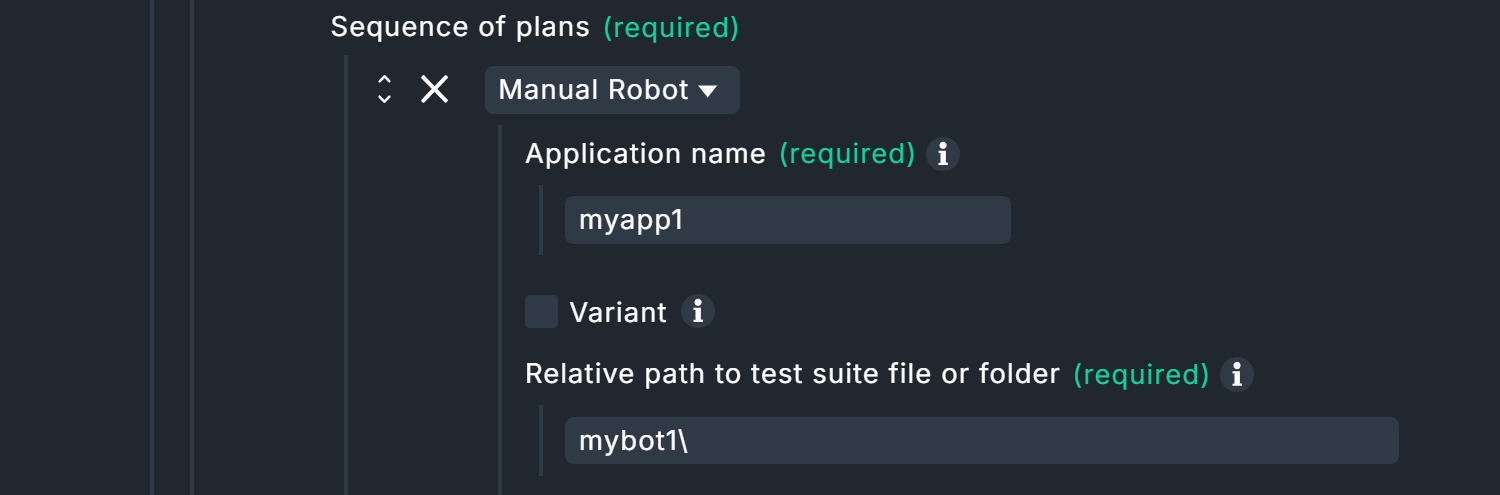Click the move-down arrow for Manual Robot plan
Image resolution: width=1500 pixels, height=495 pixels.
pyautogui.click(x=384, y=99)
